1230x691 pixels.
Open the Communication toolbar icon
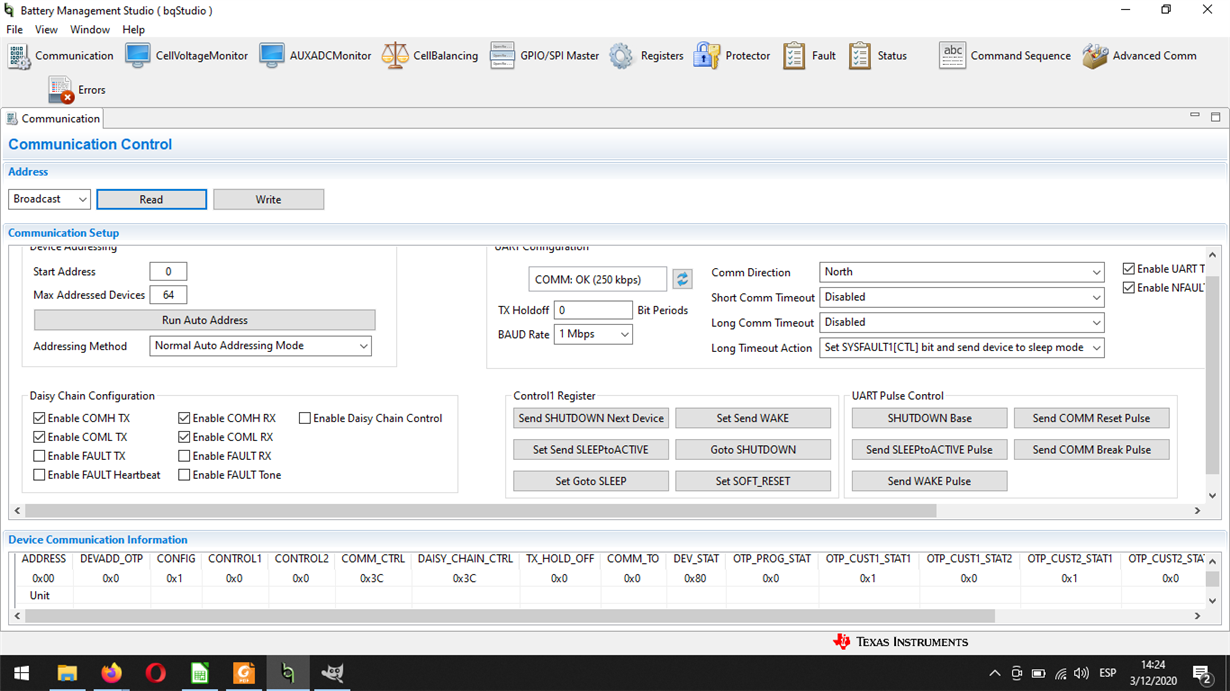[x=20, y=56]
